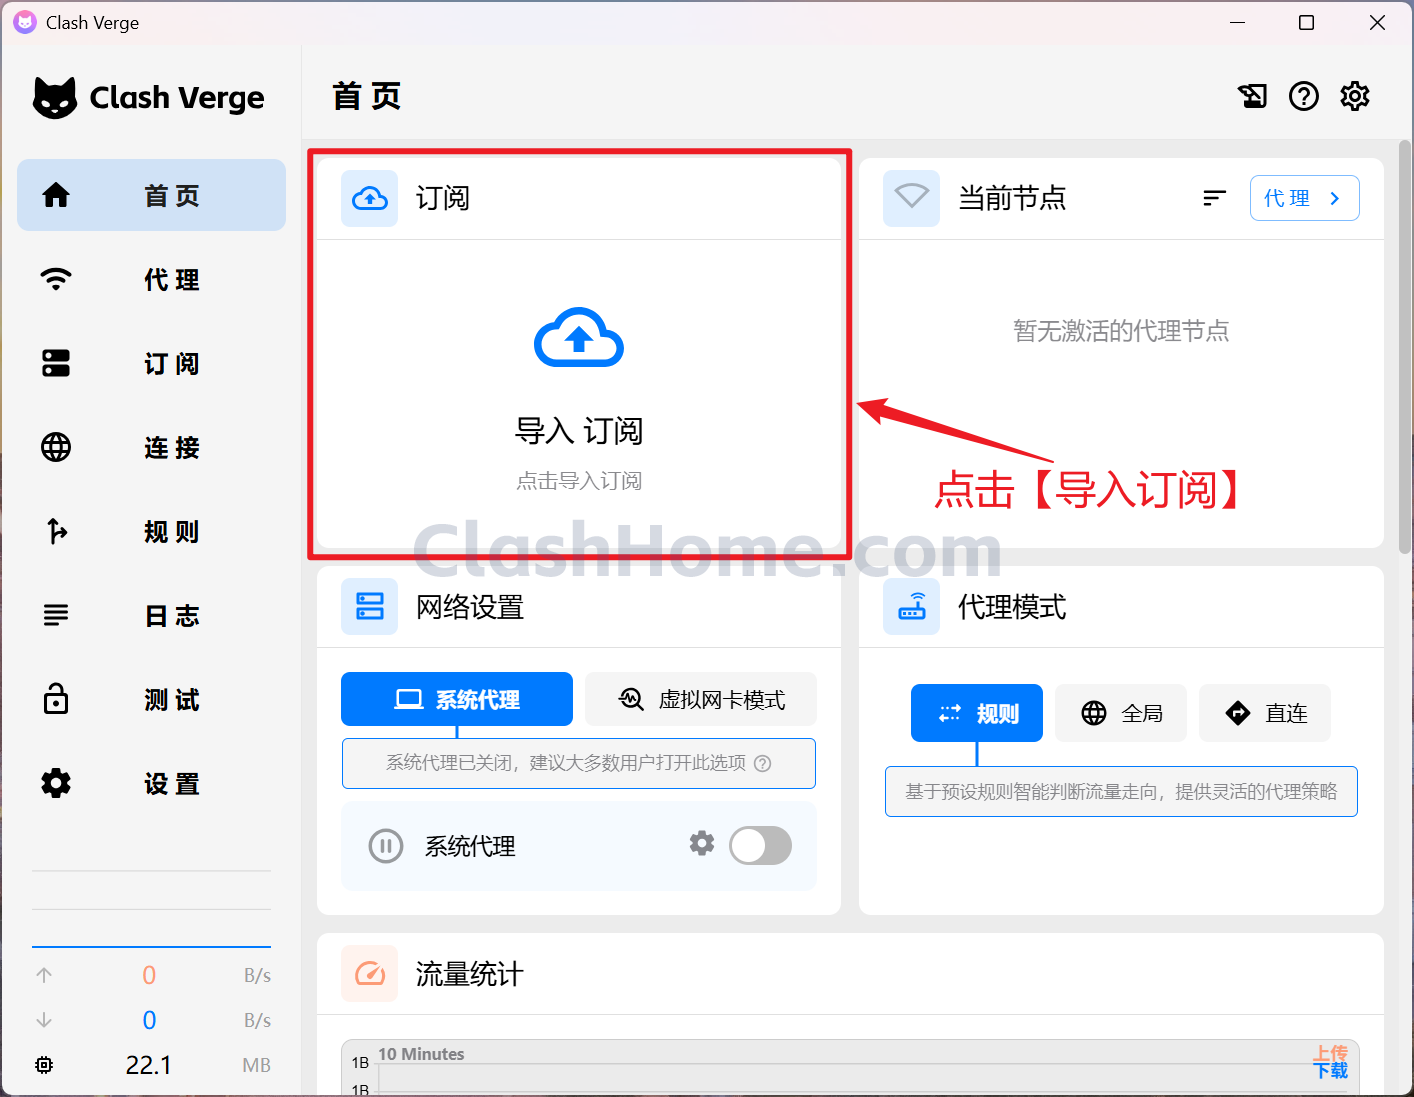This screenshot has height=1097, width=1414.
Task: Click the cloud icon in 订阅 card header
Action: [370, 198]
